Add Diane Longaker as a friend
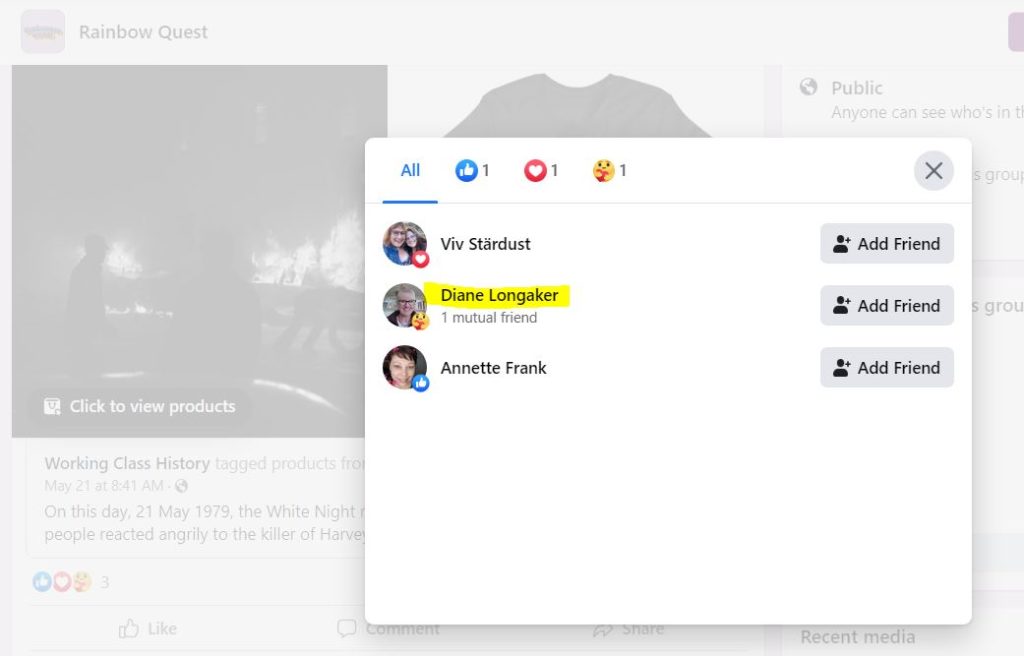This screenshot has height=656, width=1024. [887, 306]
